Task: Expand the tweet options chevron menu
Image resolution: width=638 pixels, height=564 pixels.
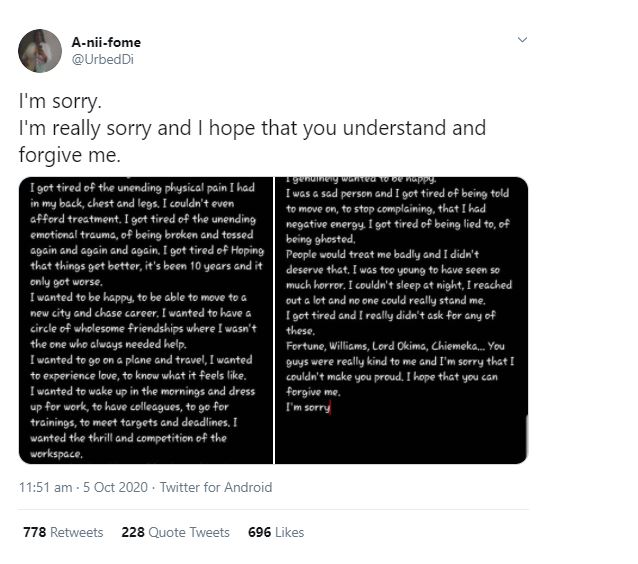Action: point(521,42)
